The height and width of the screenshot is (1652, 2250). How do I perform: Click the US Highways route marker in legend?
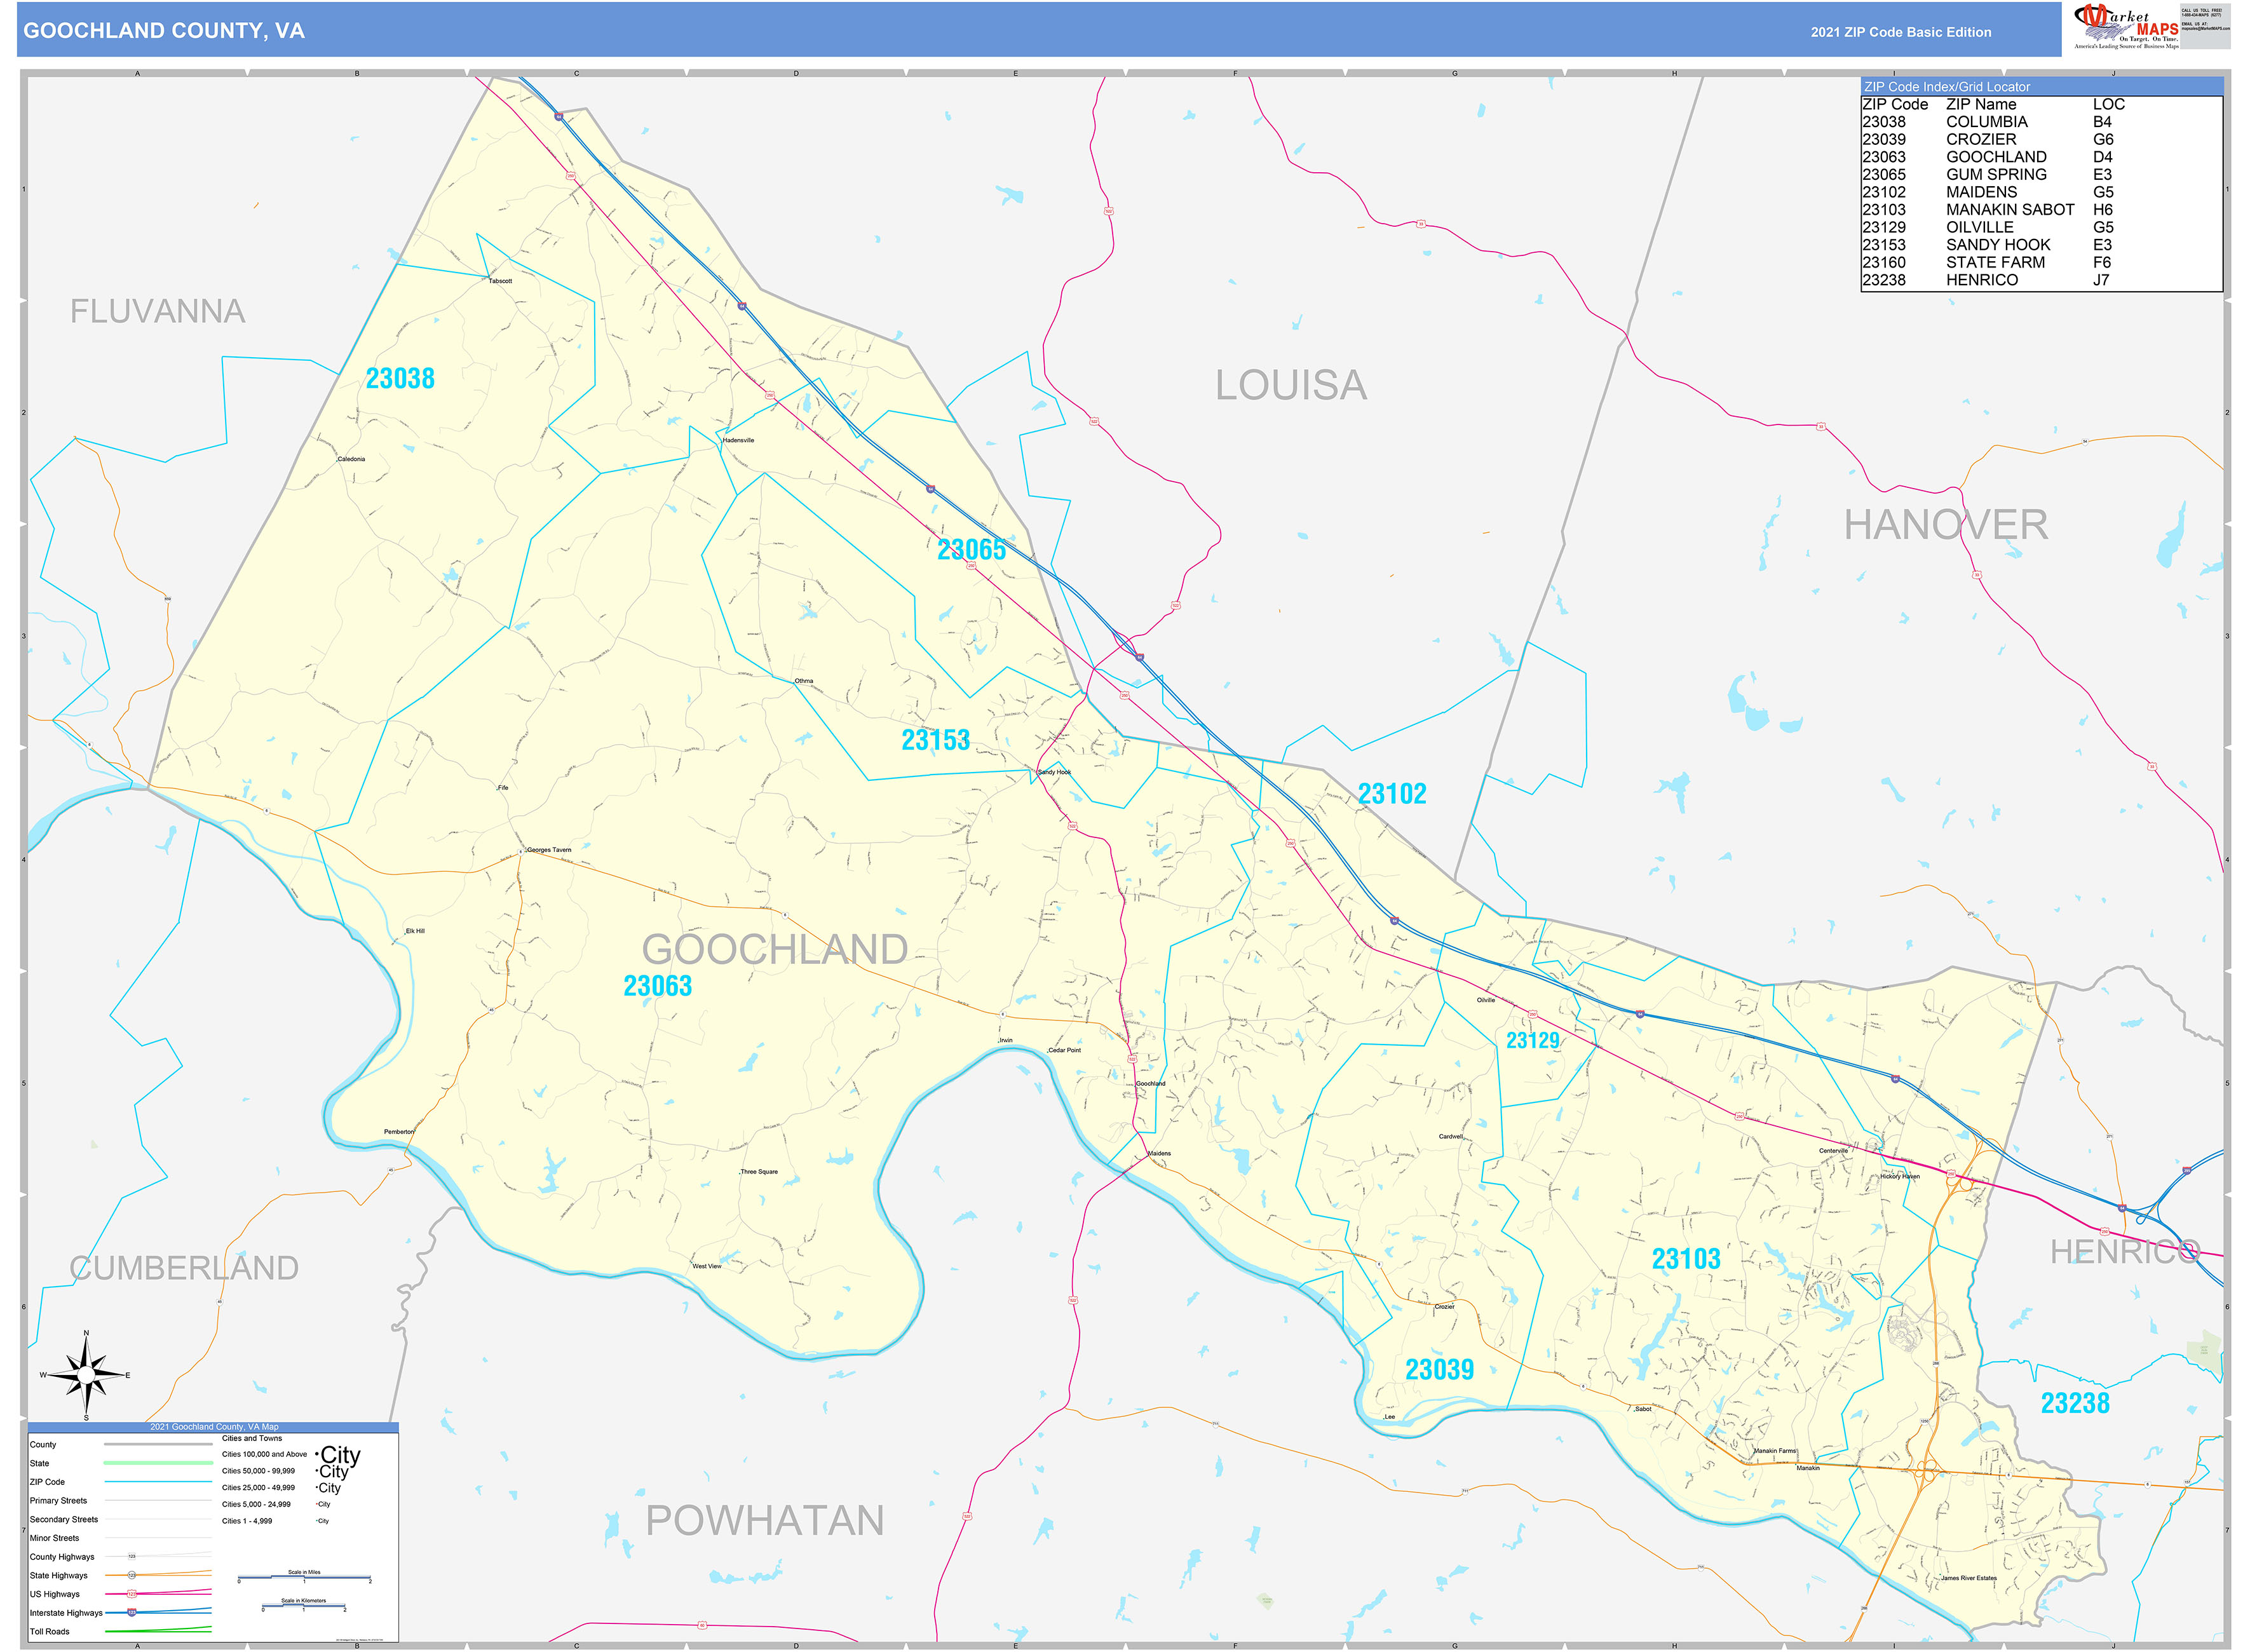click(x=131, y=1593)
